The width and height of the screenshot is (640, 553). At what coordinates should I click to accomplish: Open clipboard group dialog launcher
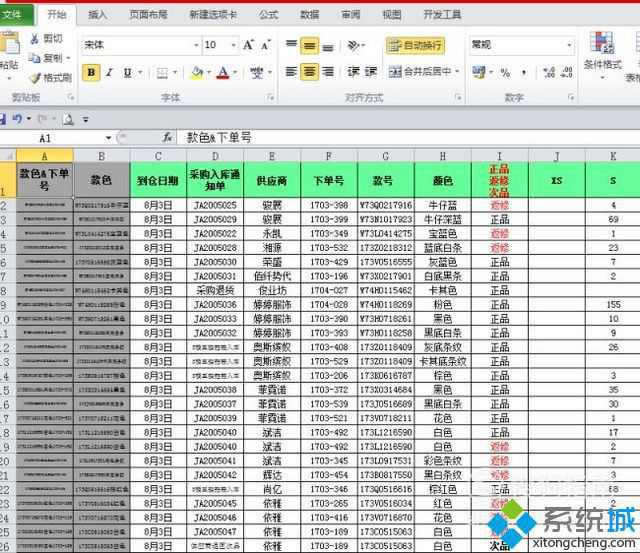[71, 97]
